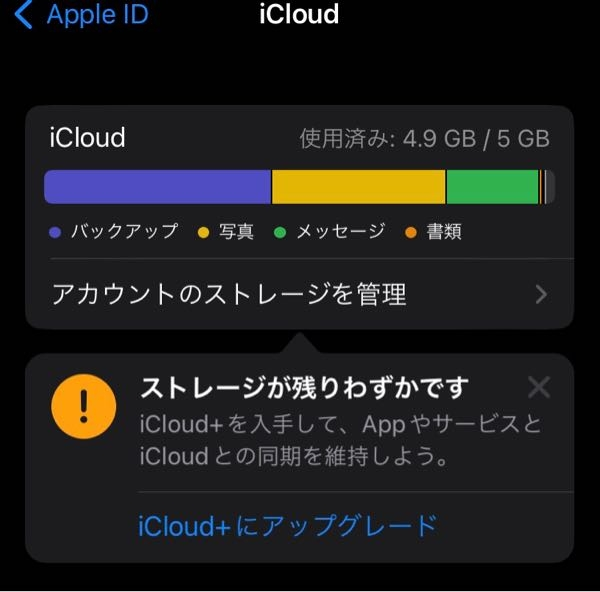Viewport: 600px width, 592px height.
Task: Click yellow photos segment of storage bar
Action: pos(358,187)
